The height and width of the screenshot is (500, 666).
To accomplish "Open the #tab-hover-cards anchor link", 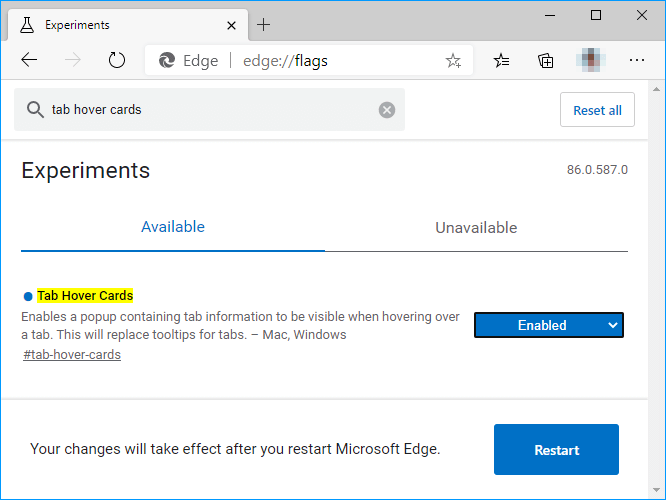I will tap(72, 355).
